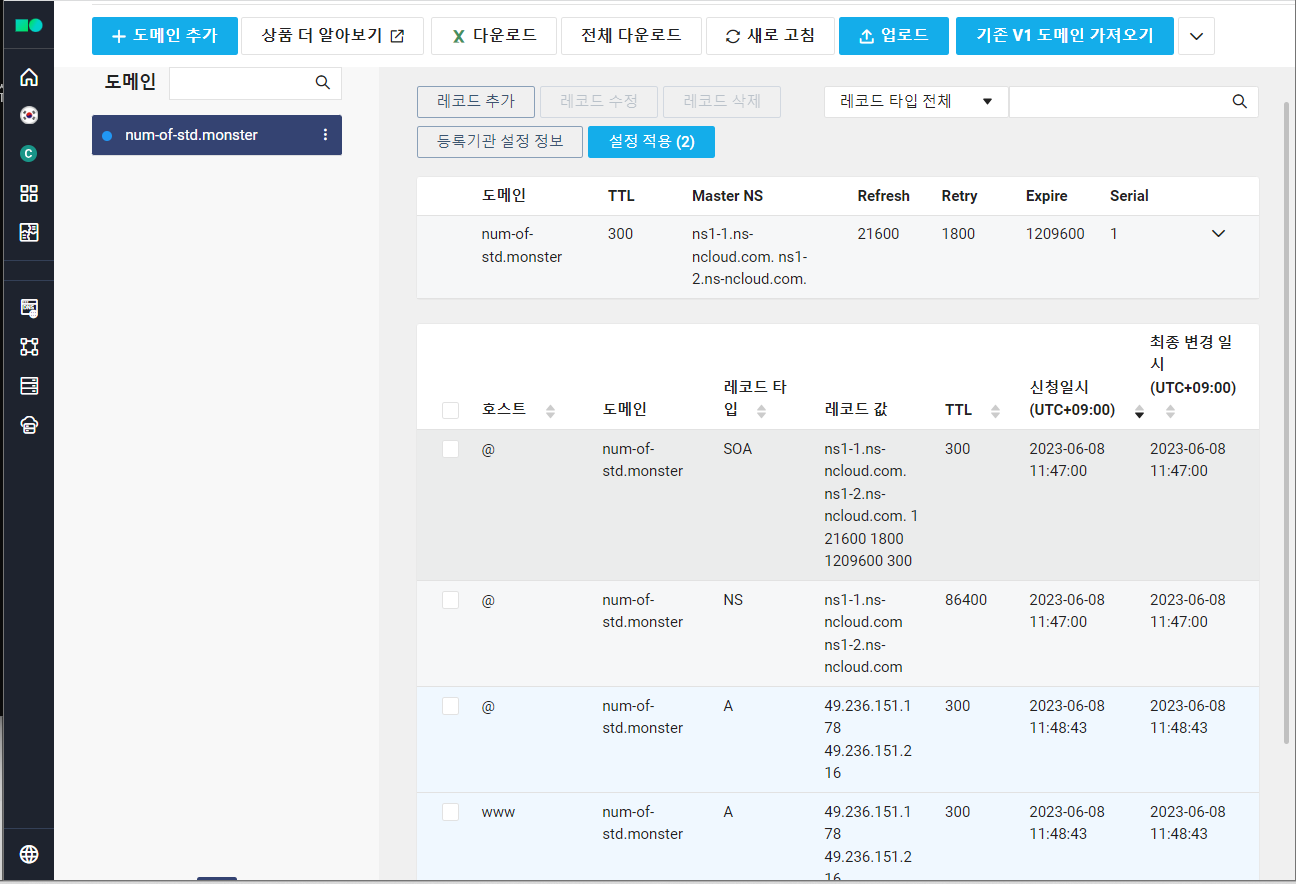The width and height of the screenshot is (1296, 884).
Task: Open the extra actions dropdown beside V1 import
Action: (1197, 36)
